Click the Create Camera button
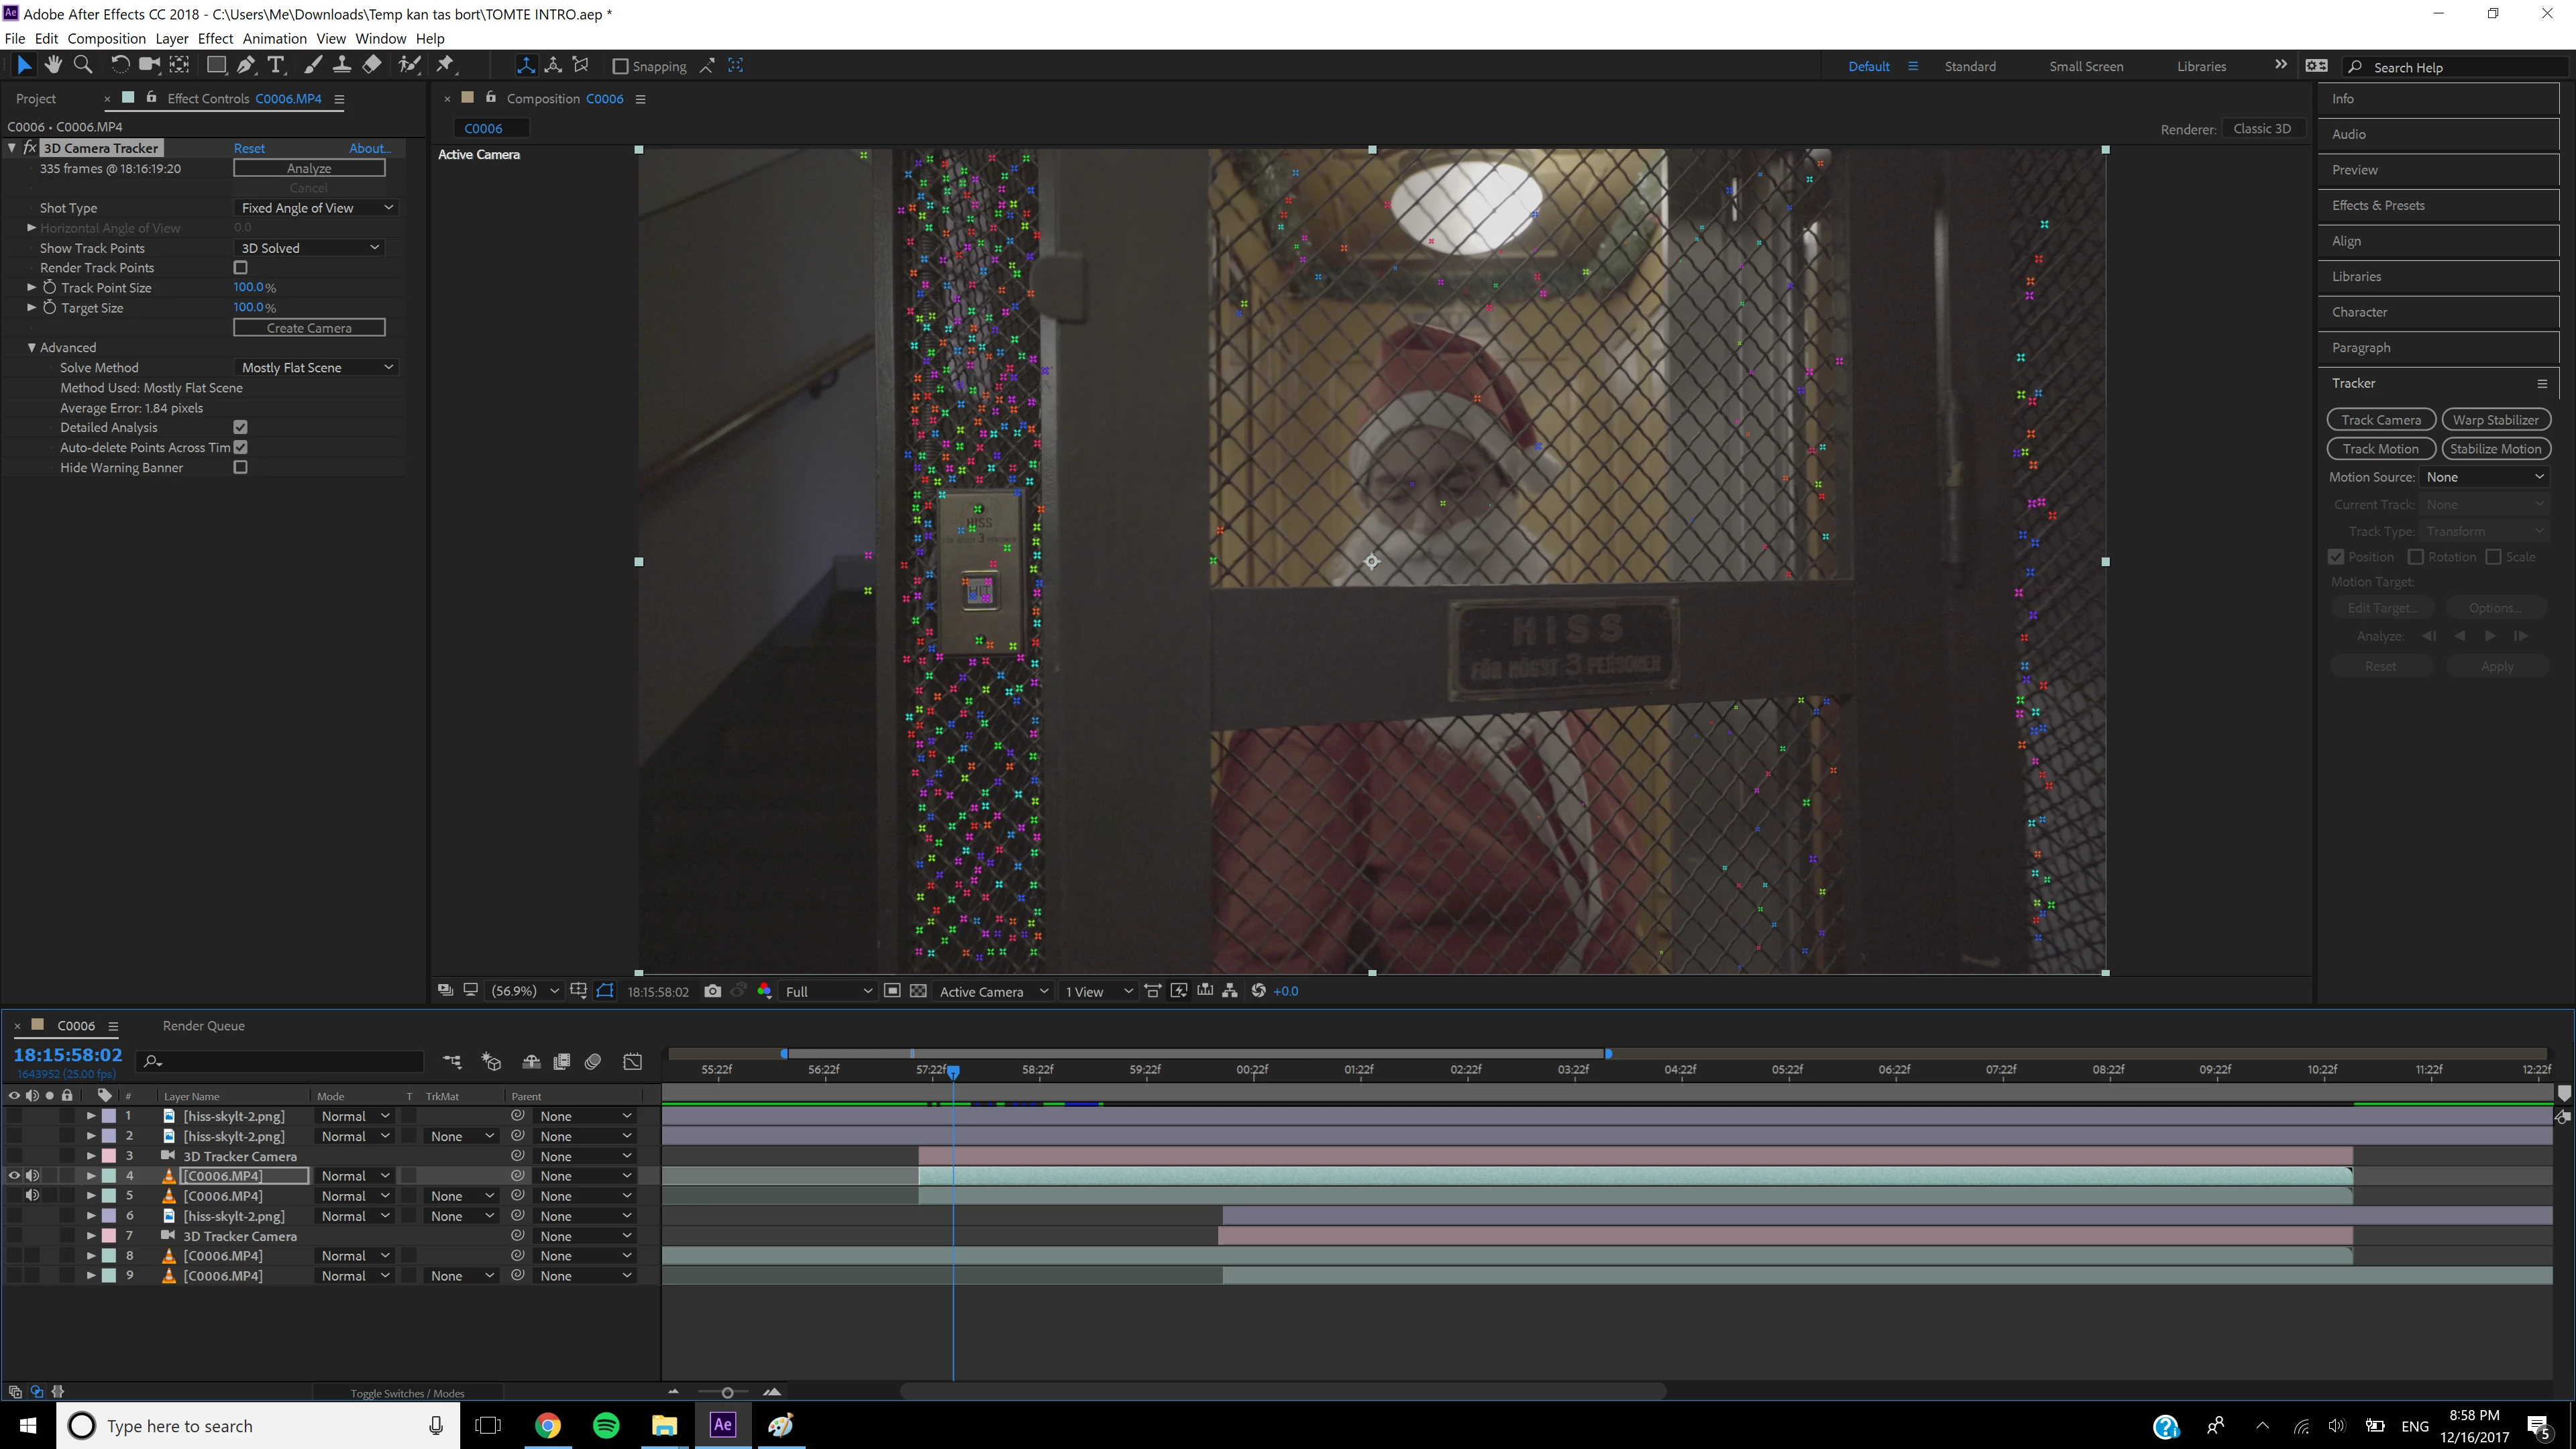Viewport: 2576px width, 1449px height. [309, 328]
